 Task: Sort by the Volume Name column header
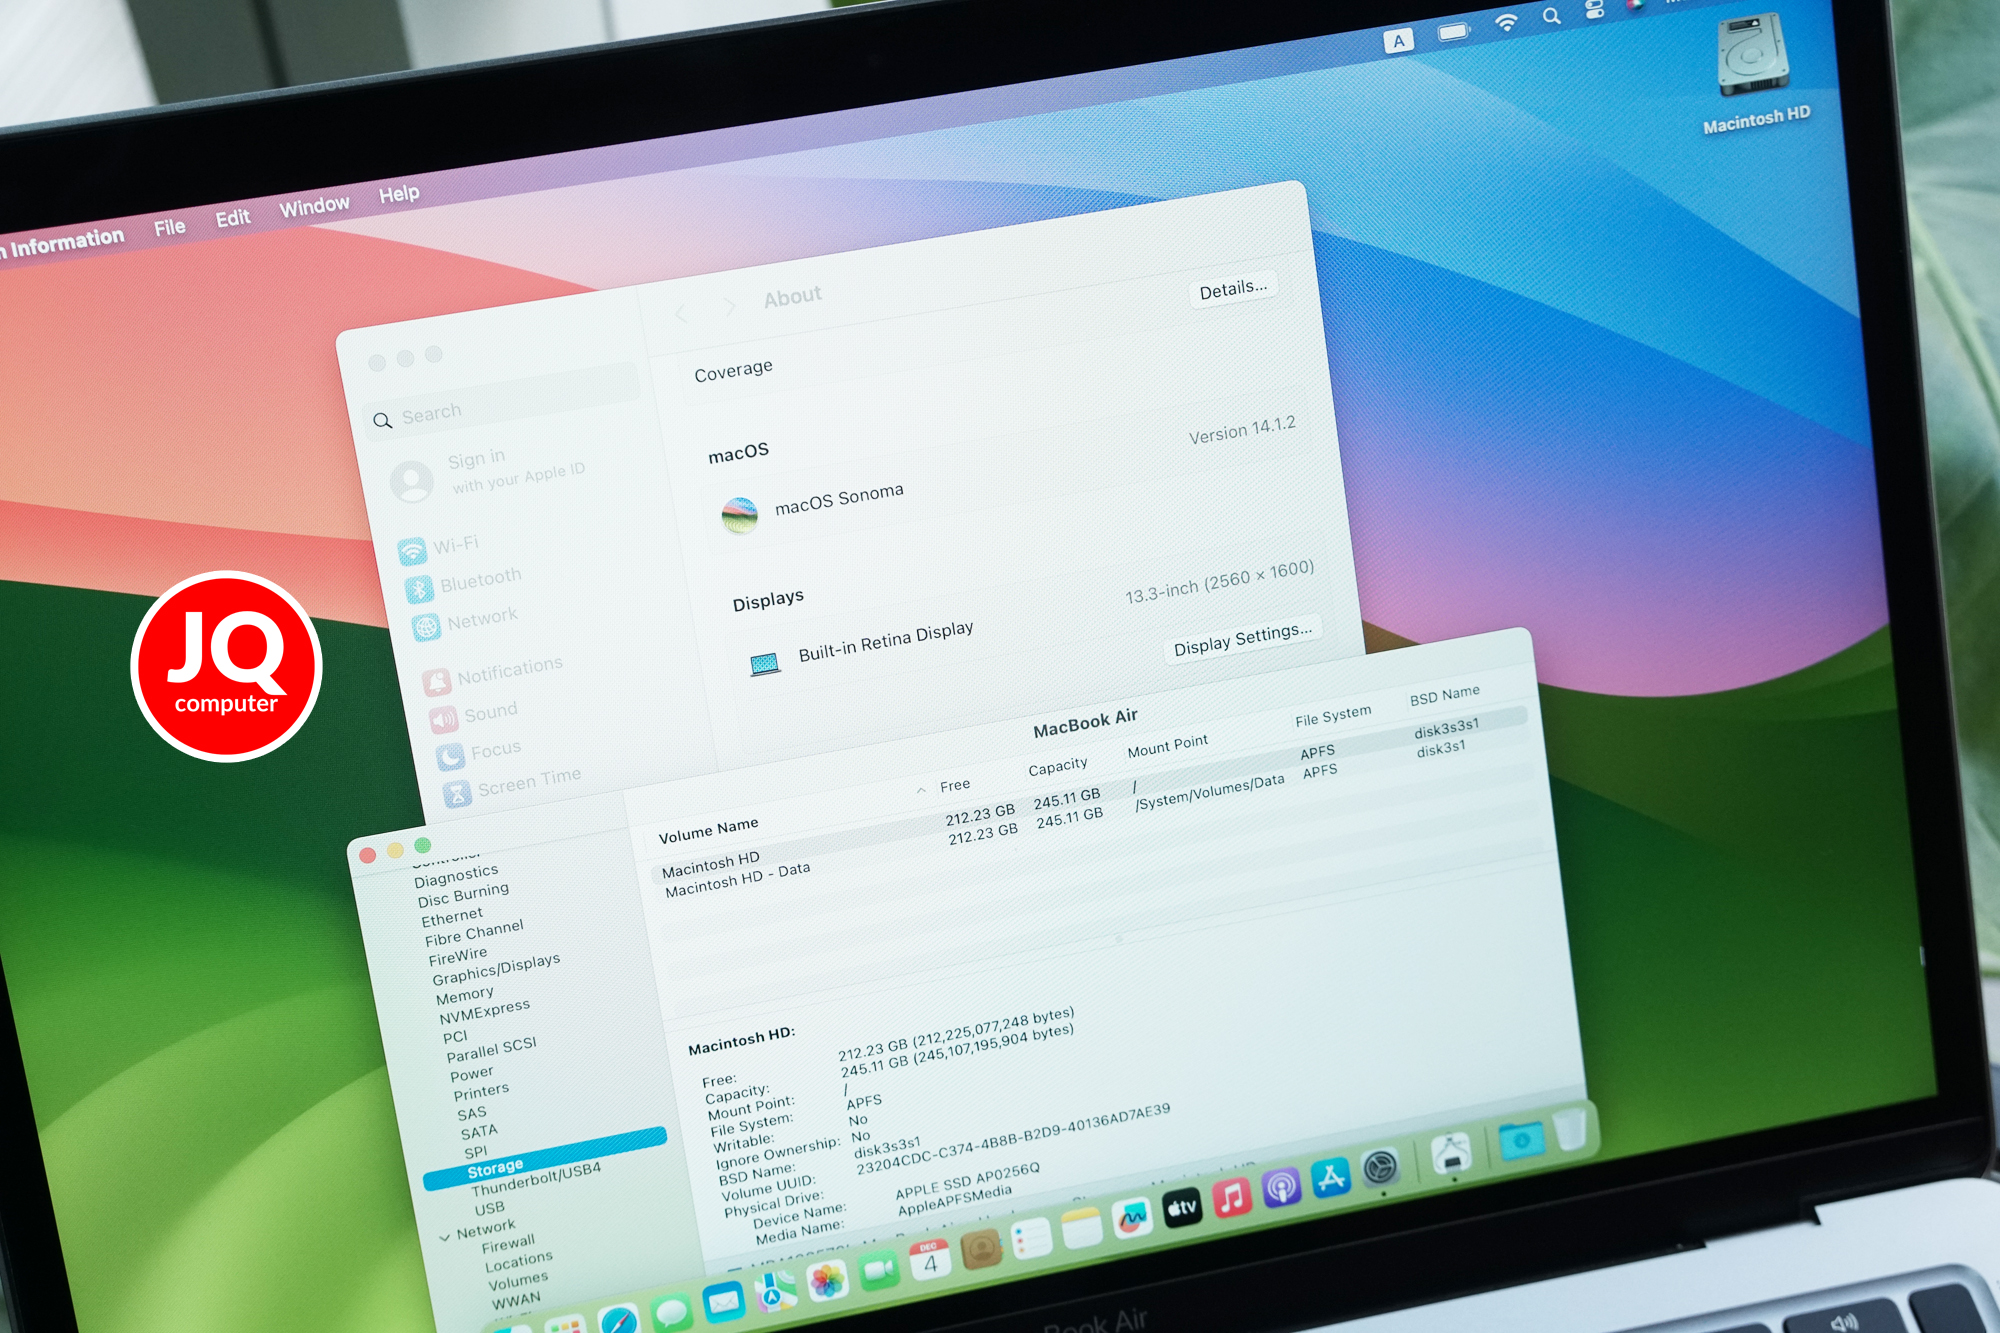point(708,830)
